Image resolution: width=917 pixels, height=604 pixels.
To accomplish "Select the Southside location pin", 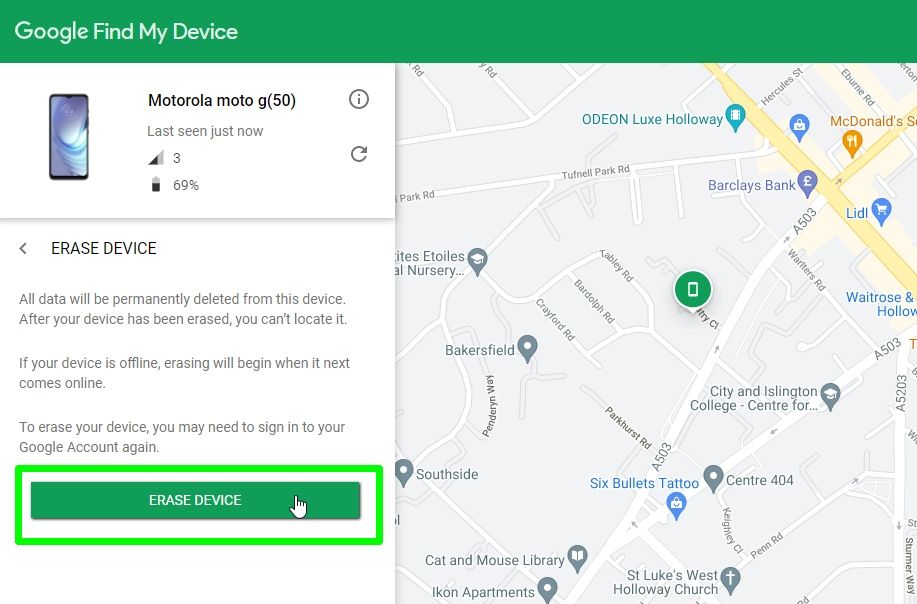I will tap(404, 470).
